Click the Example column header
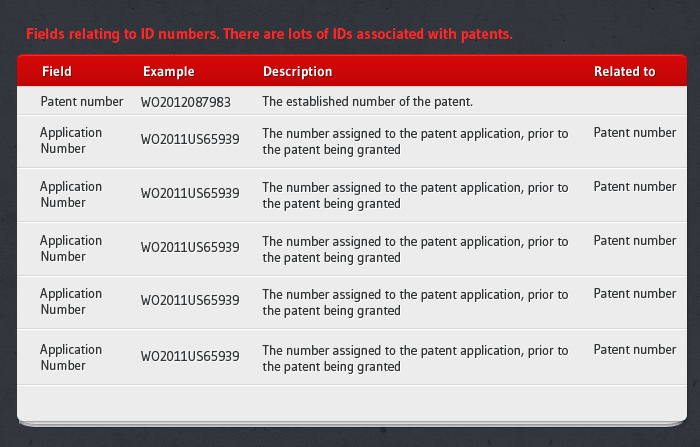Screen dimensions: 700x447 pyautogui.click(x=168, y=72)
